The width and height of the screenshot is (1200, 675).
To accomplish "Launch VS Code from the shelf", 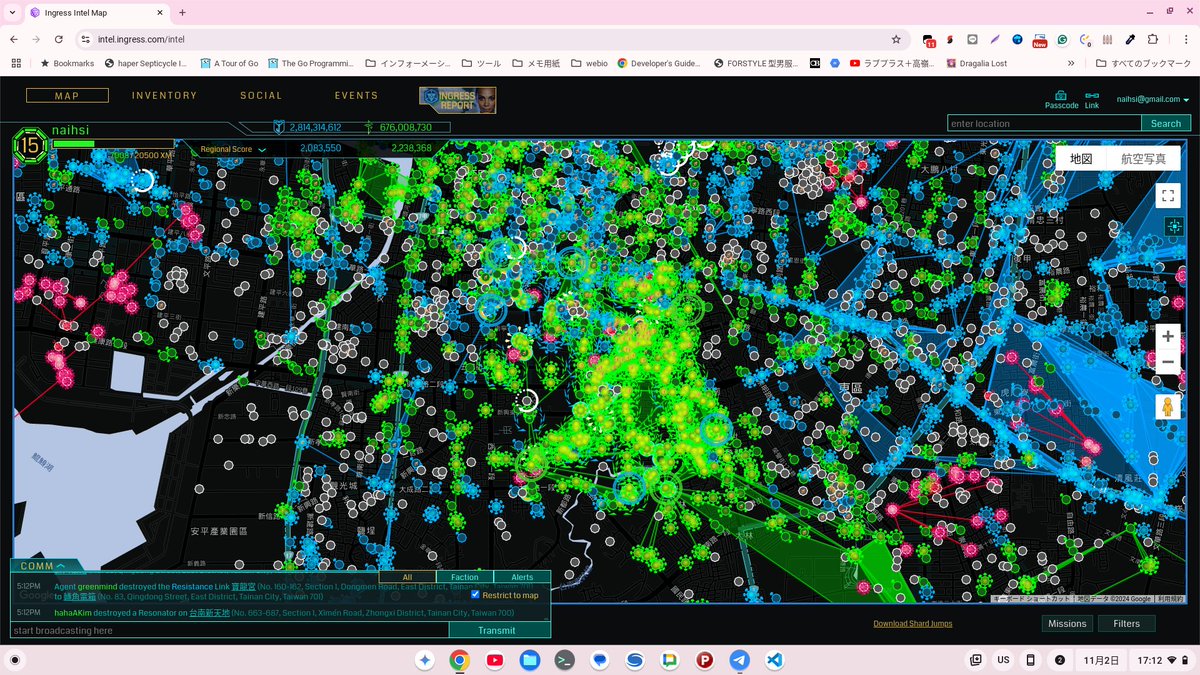I will (x=774, y=660).
